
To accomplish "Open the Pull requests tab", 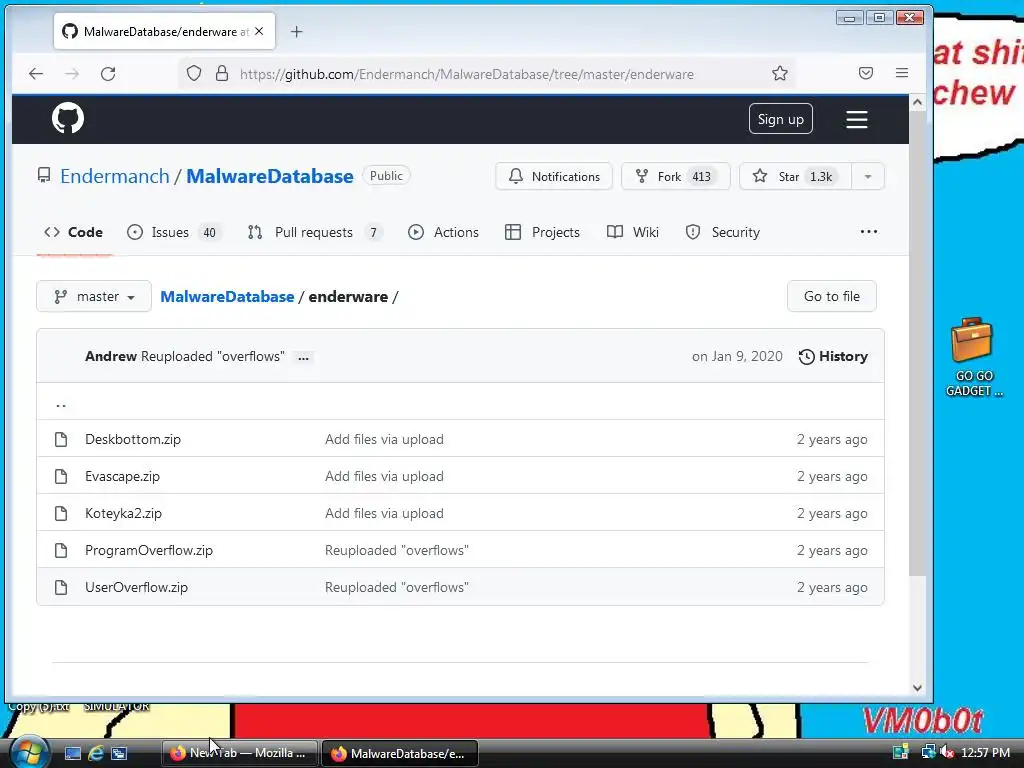I will pyautogui.click(x=315, y=232).
